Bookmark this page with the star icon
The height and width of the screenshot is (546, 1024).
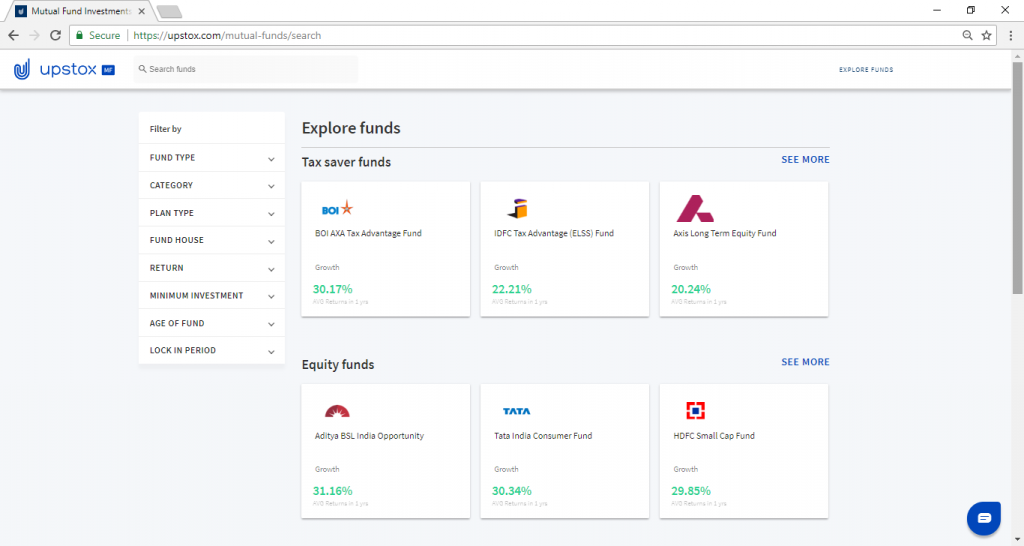986,35
